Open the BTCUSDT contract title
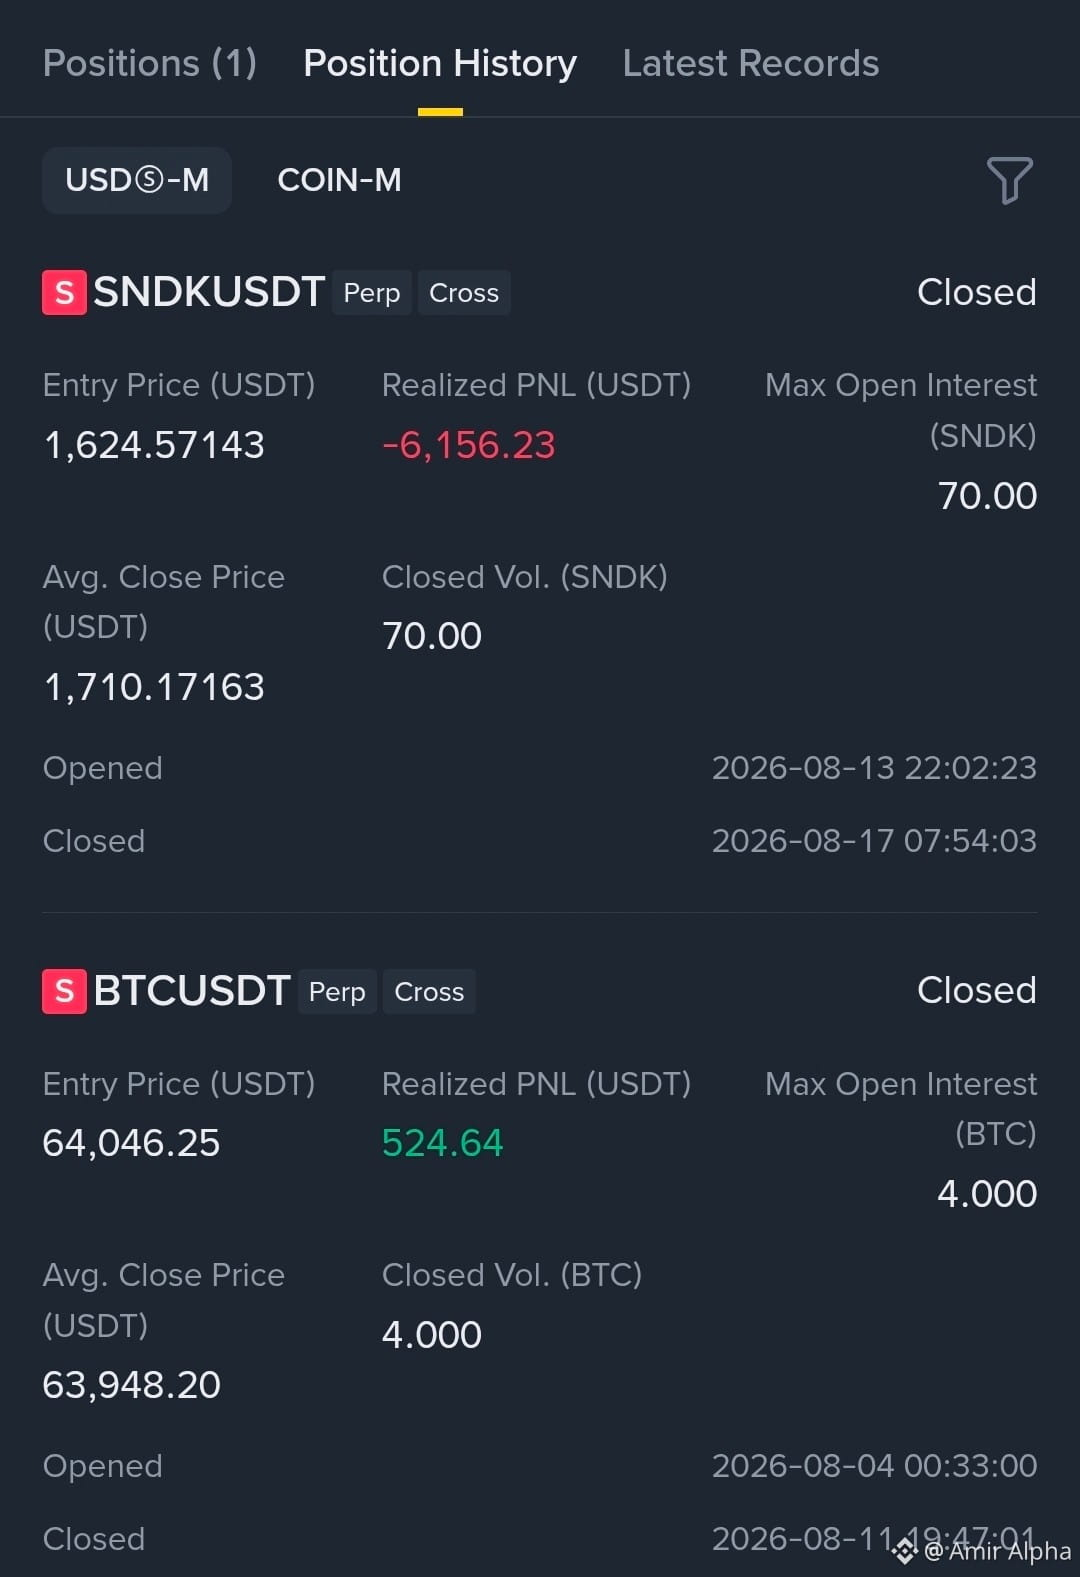Viewport: 1080px width, 1577px height. pos(192,990)
